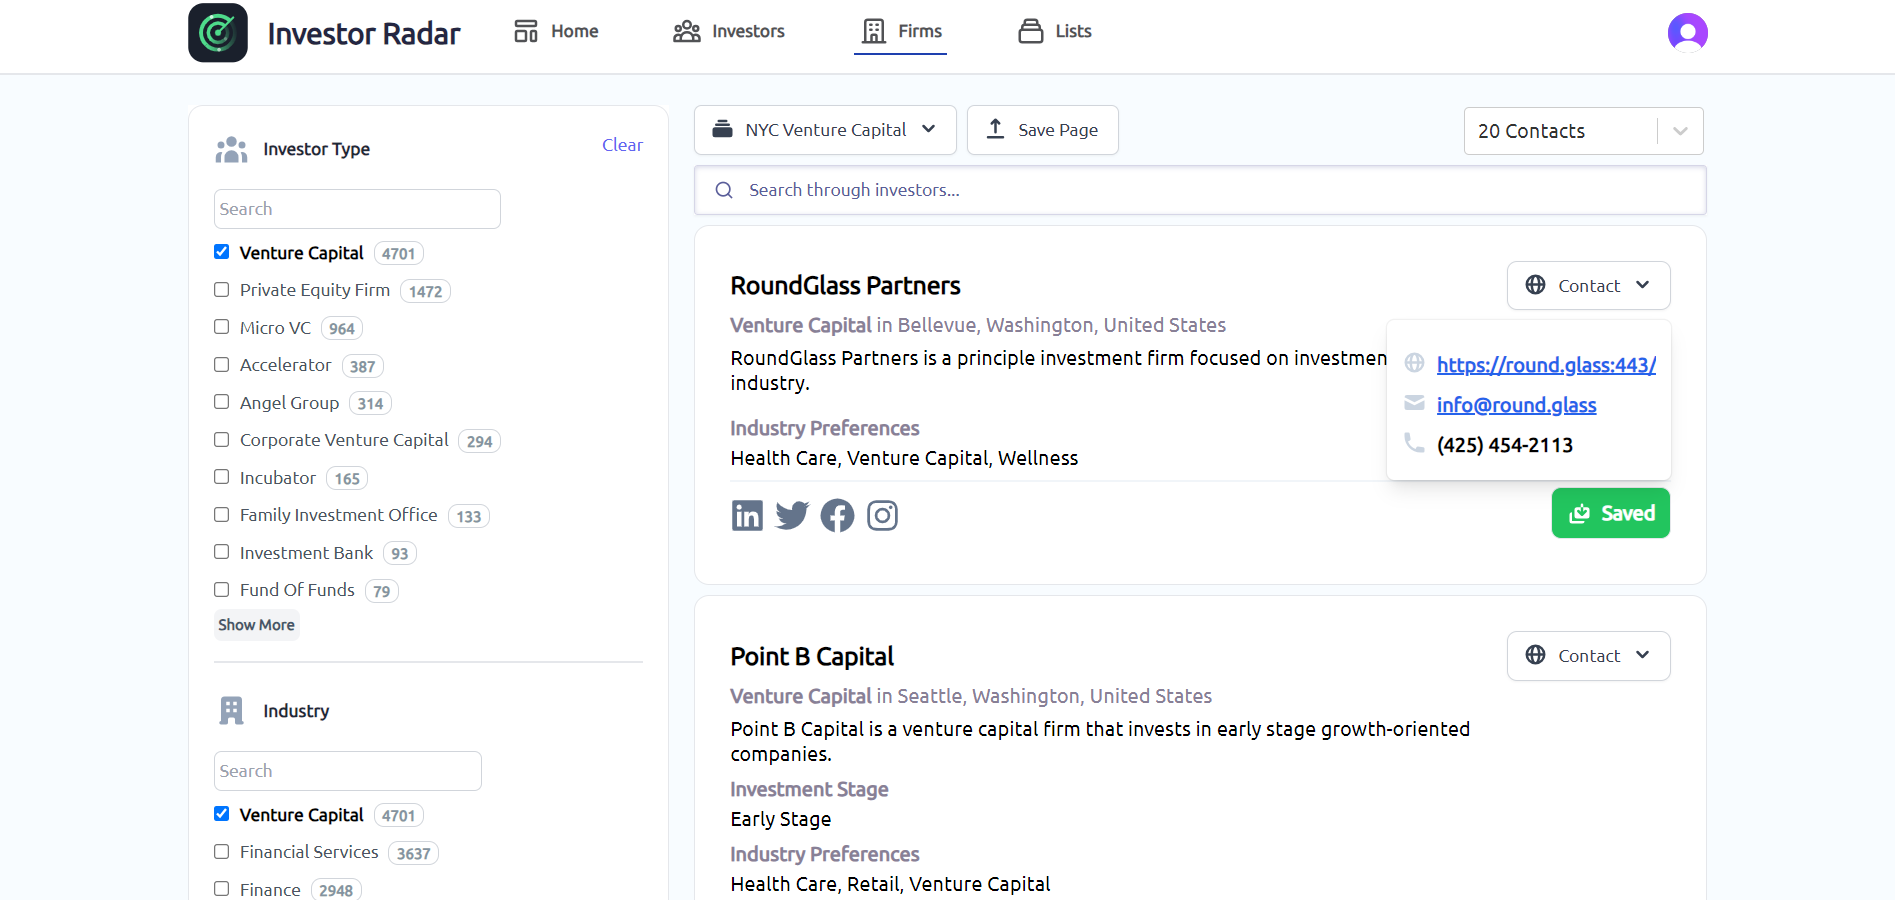Click the Investor Type people icon
1895x900 pixels.
pos(231,149)
